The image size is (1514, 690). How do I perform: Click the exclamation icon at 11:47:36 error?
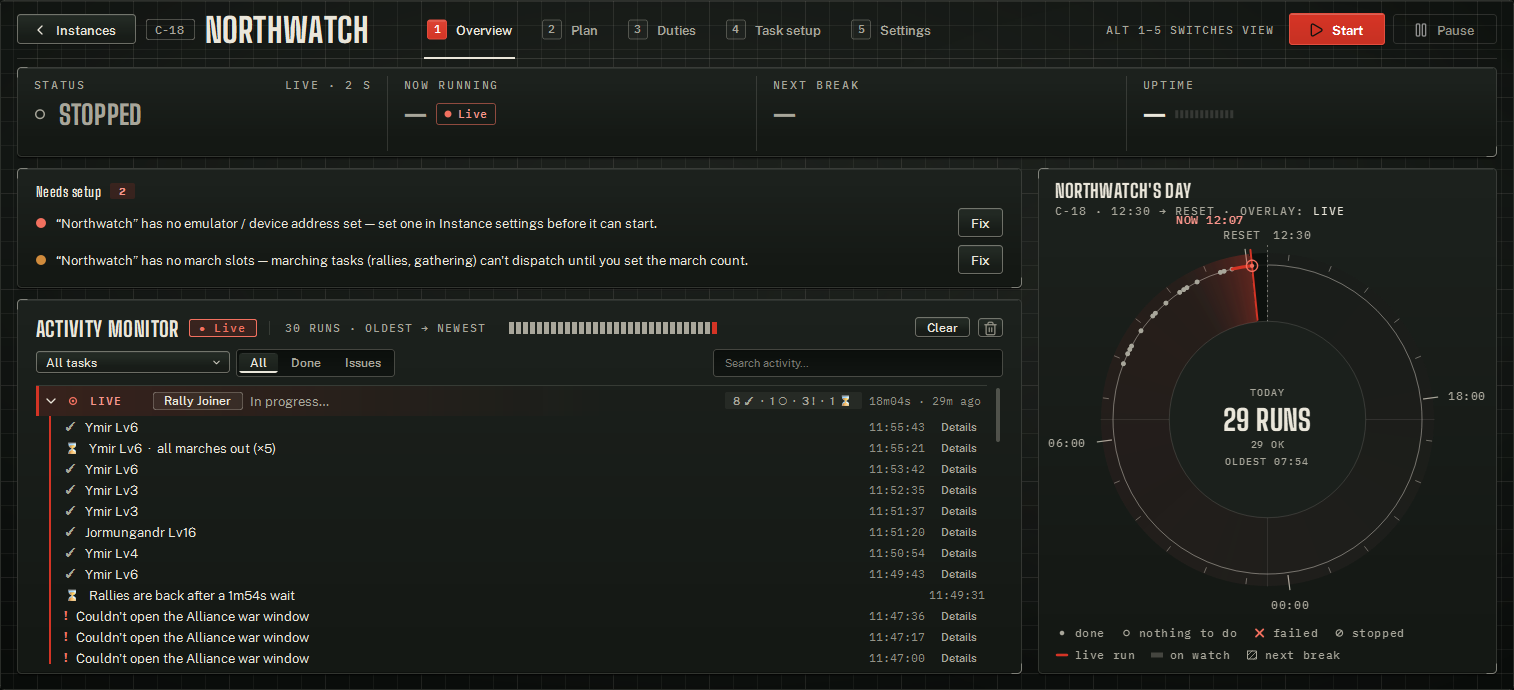pos(66,616)
